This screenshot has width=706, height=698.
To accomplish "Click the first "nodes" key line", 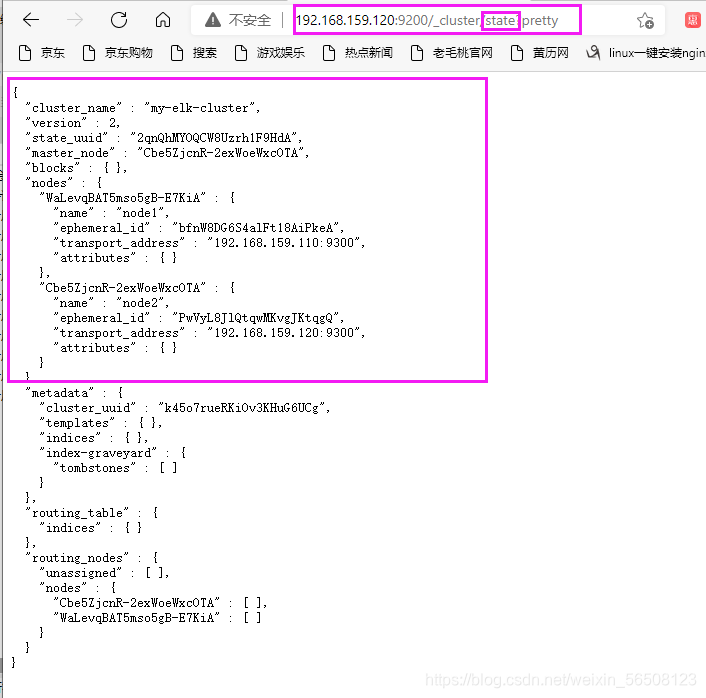I will click(63, 183).
